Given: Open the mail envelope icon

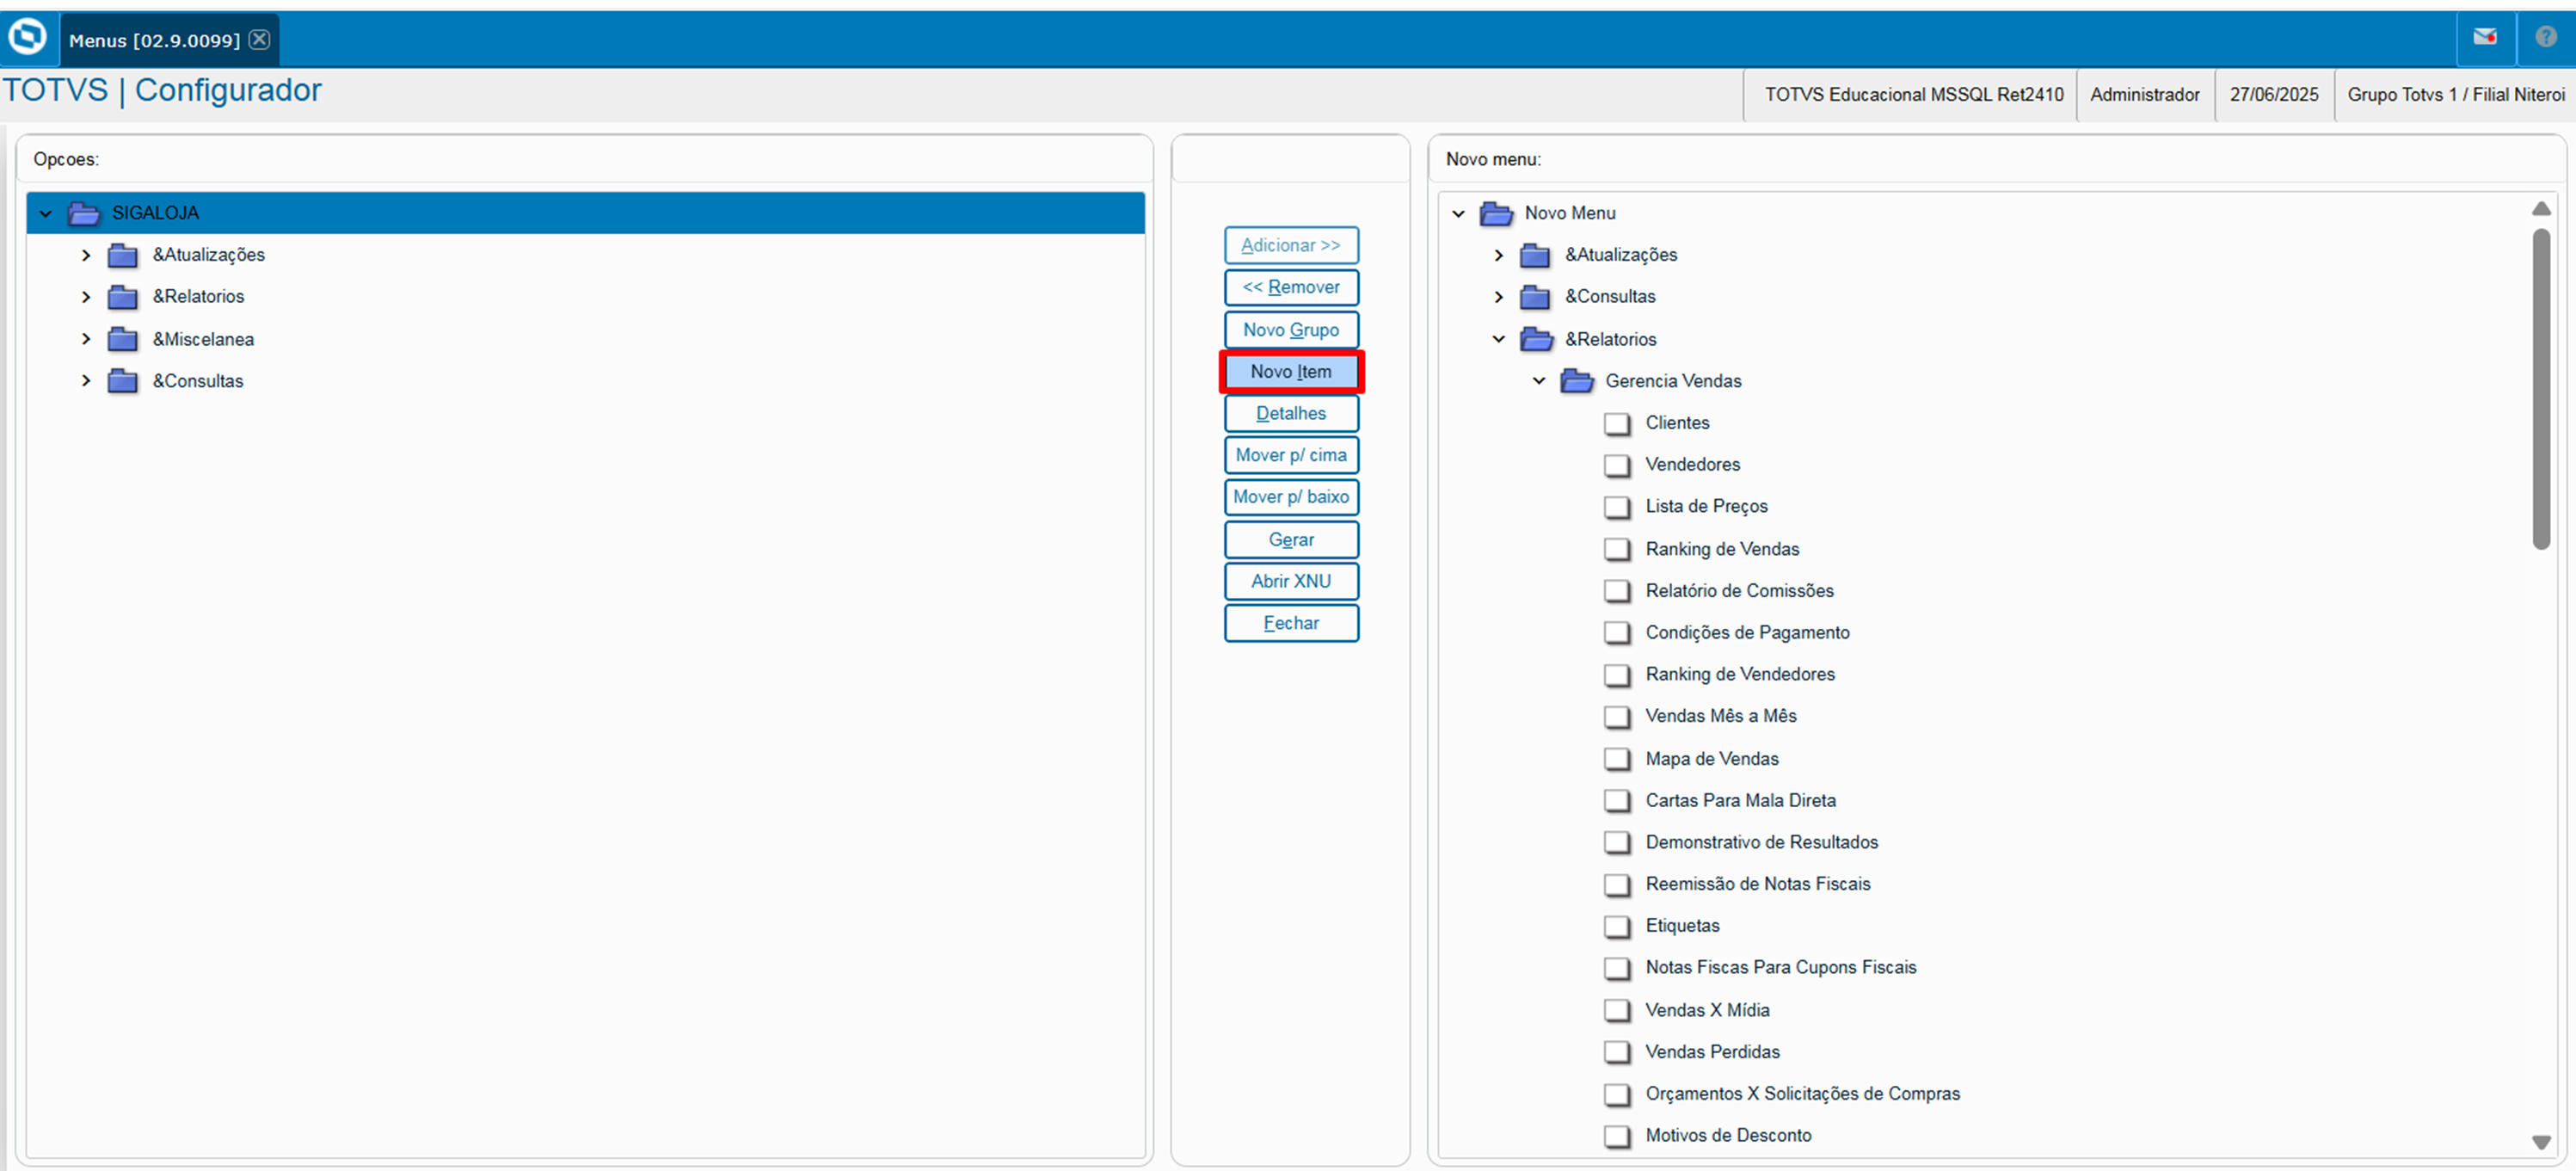Looking at the screenshot, I should (2484, 38).
